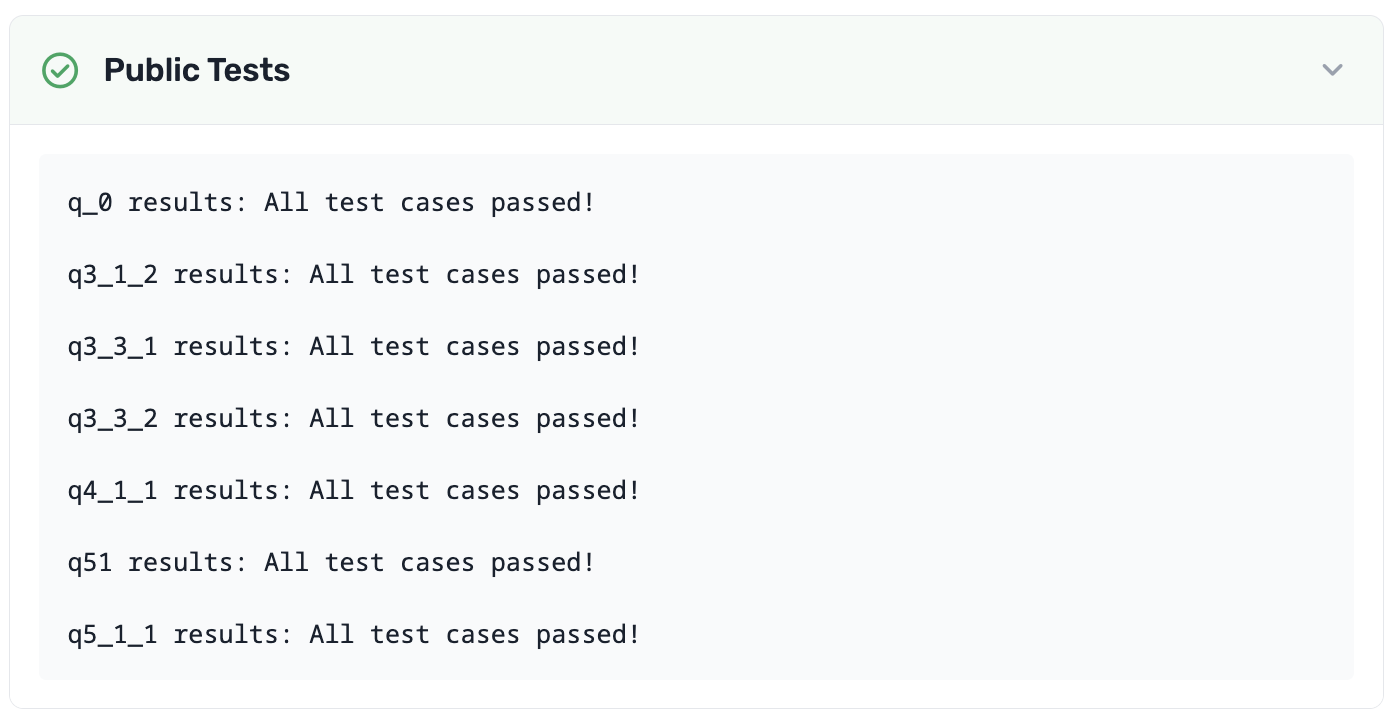Click "All test cases passed!" for q3_3_2
The image size is (1398, 726).
point(474,419)
